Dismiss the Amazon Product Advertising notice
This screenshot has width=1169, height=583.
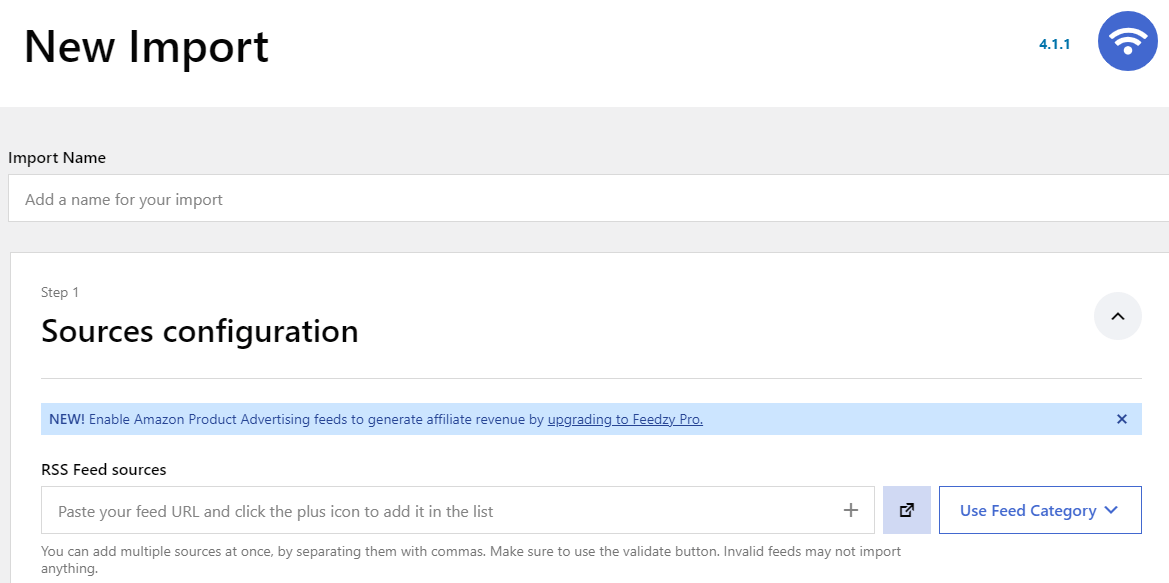1122,419
